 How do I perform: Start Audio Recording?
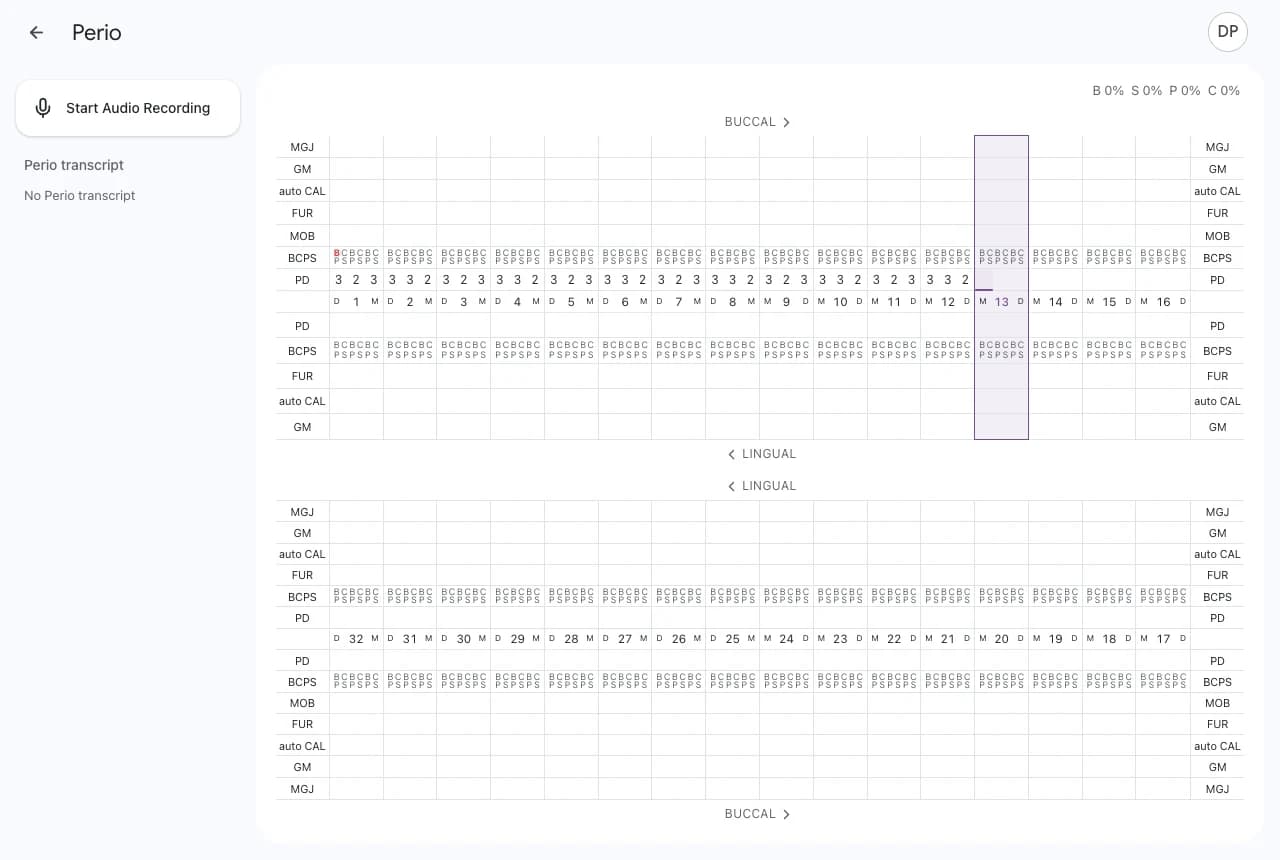click(128, 108)
